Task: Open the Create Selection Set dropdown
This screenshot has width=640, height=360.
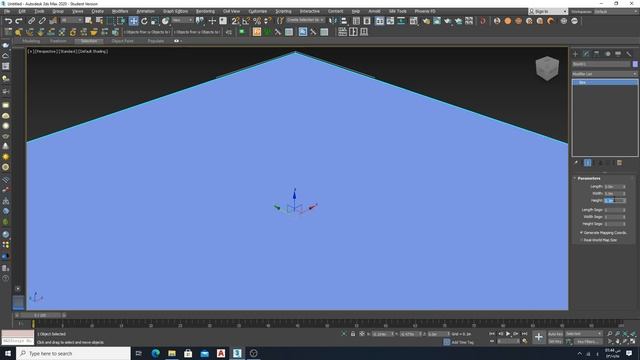Action: tap(305, 20)
